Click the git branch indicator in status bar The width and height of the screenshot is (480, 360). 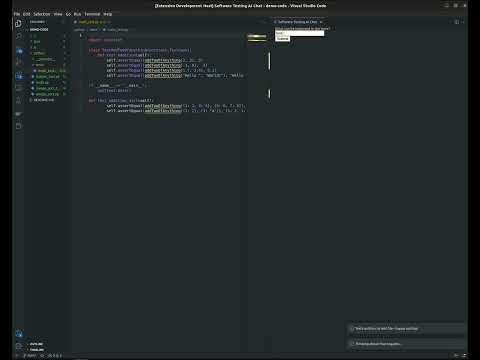click(30, 356)
